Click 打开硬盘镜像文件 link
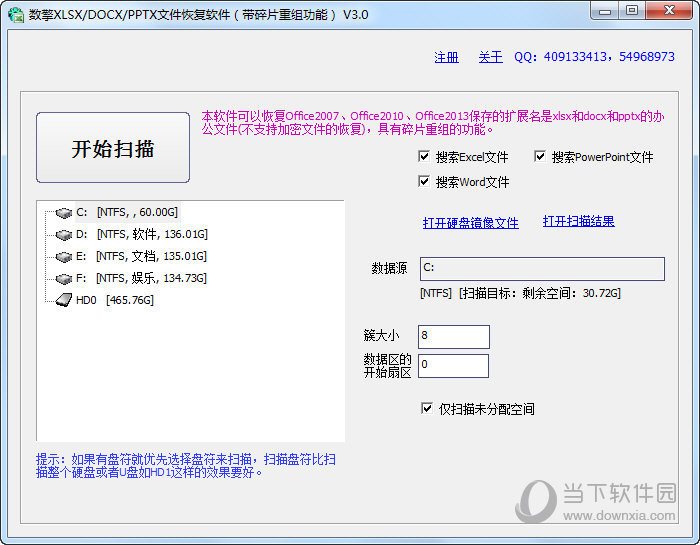The image size is (700, 545). tap(471, 223)
